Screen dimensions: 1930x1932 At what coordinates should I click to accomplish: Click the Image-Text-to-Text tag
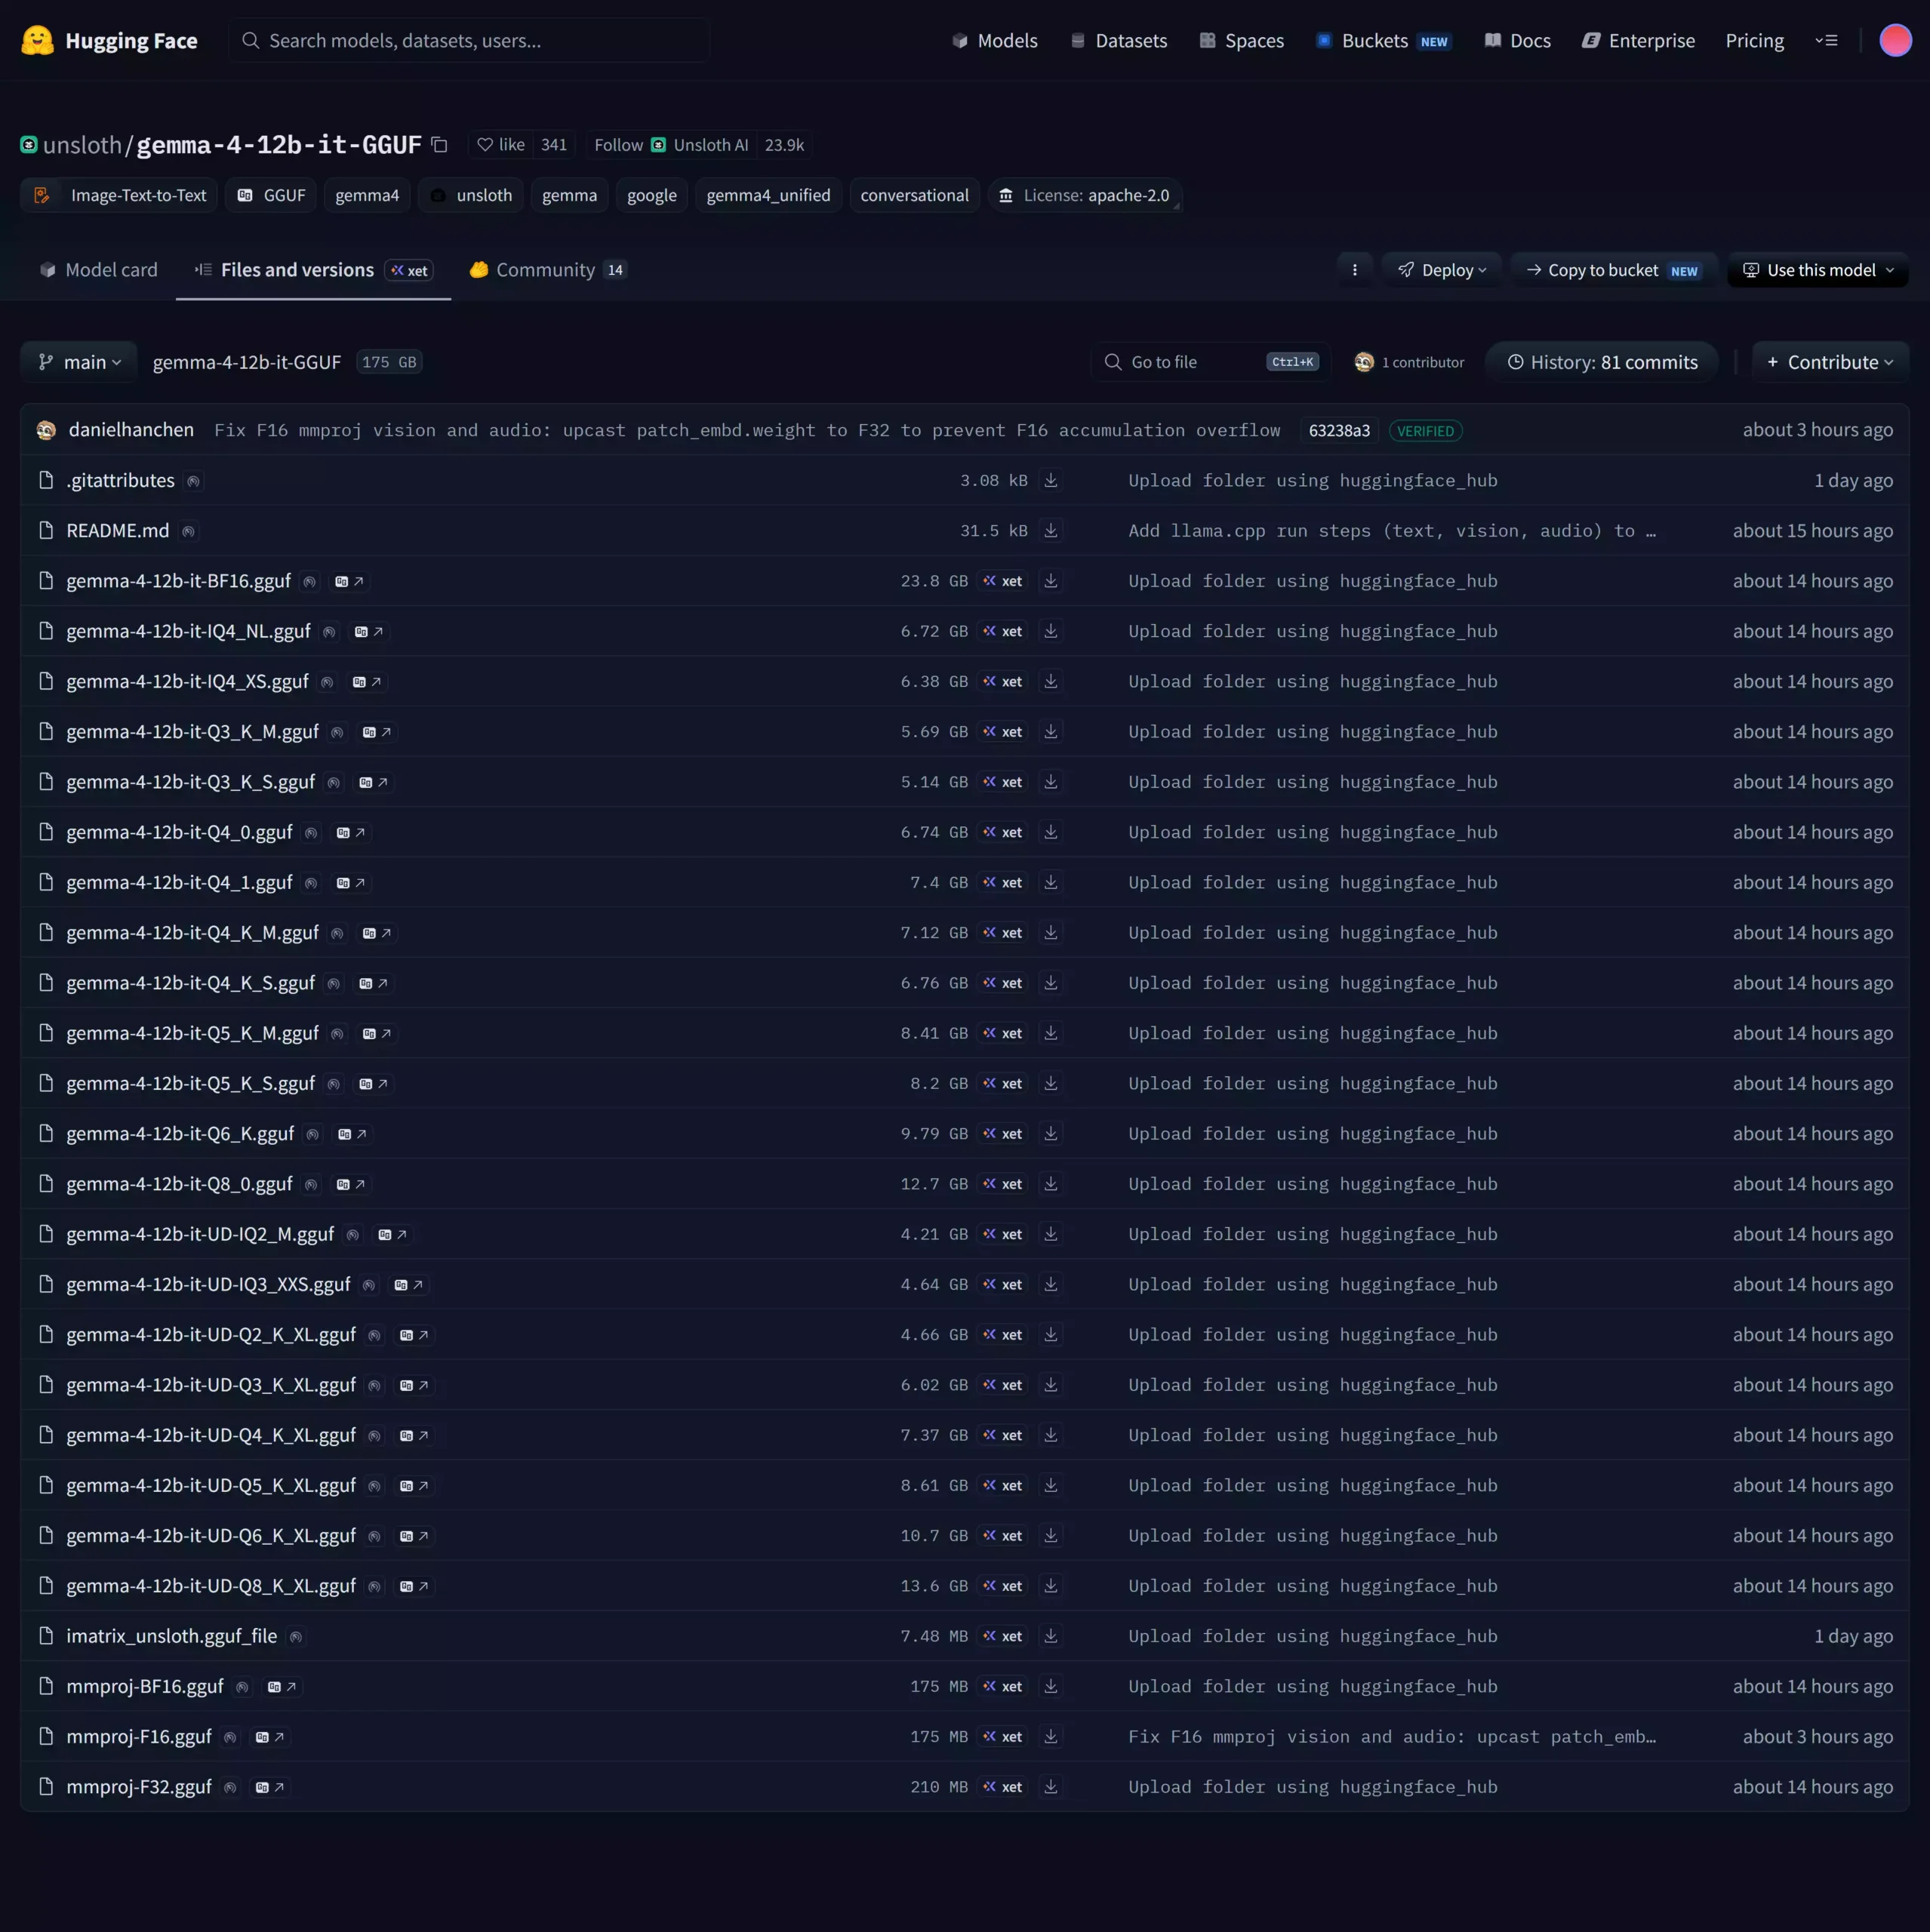(x=120, y=195)
